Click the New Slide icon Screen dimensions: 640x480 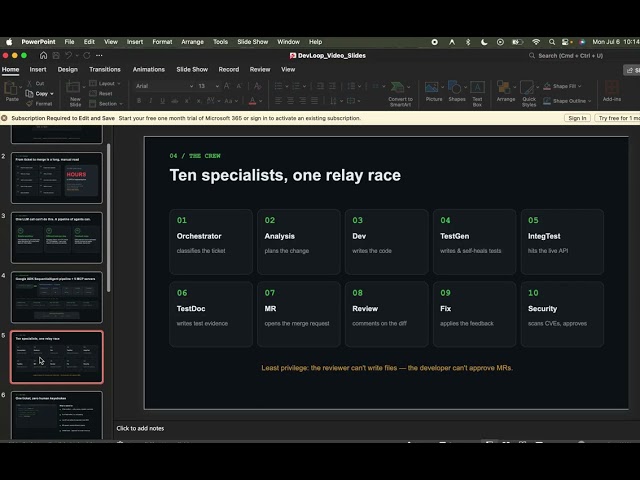click(73, 87)
